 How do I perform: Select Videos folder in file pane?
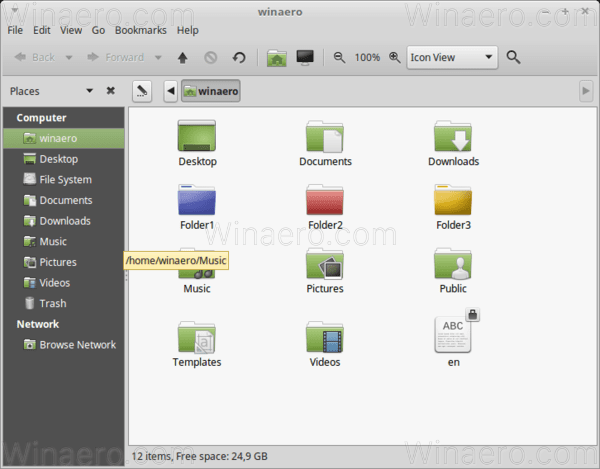[325, 337]
